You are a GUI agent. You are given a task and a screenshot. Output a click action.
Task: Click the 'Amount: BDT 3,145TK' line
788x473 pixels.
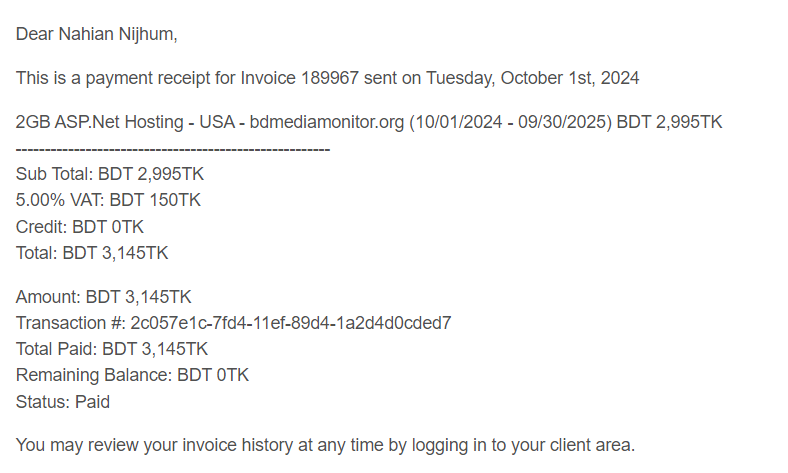(104, 297)
